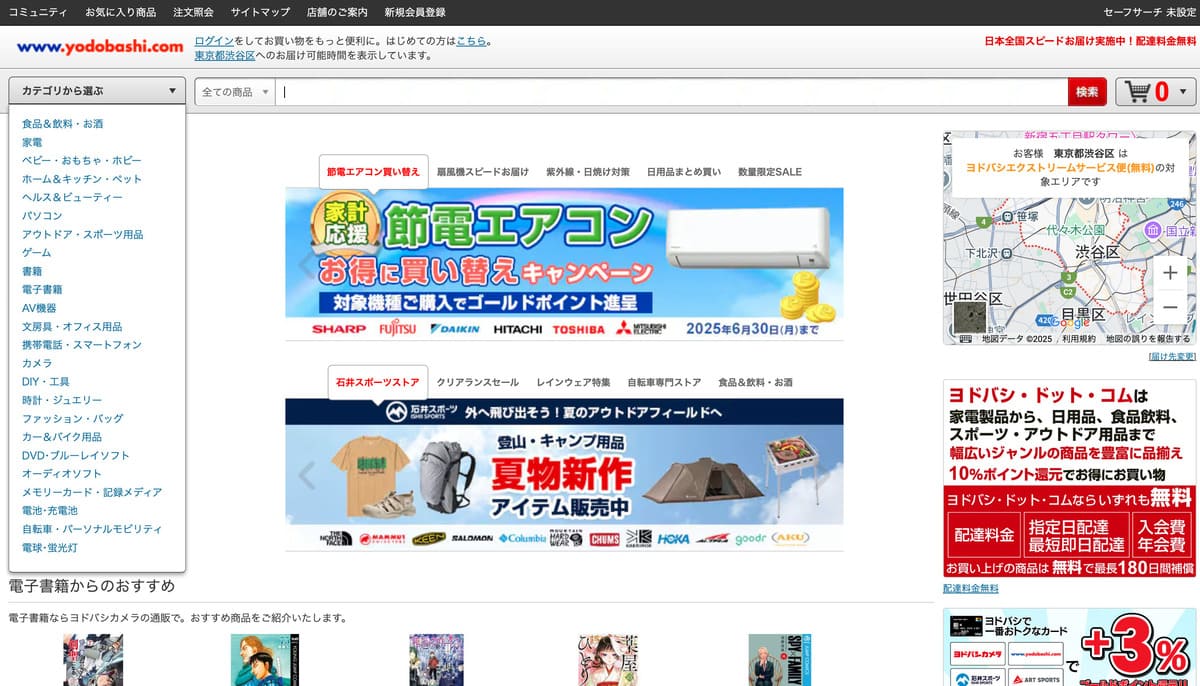Viewport: 1200px width, 686px height.
Task: Click the 配達料金無料 link below the red banner
Action: (x=970, y=588)
